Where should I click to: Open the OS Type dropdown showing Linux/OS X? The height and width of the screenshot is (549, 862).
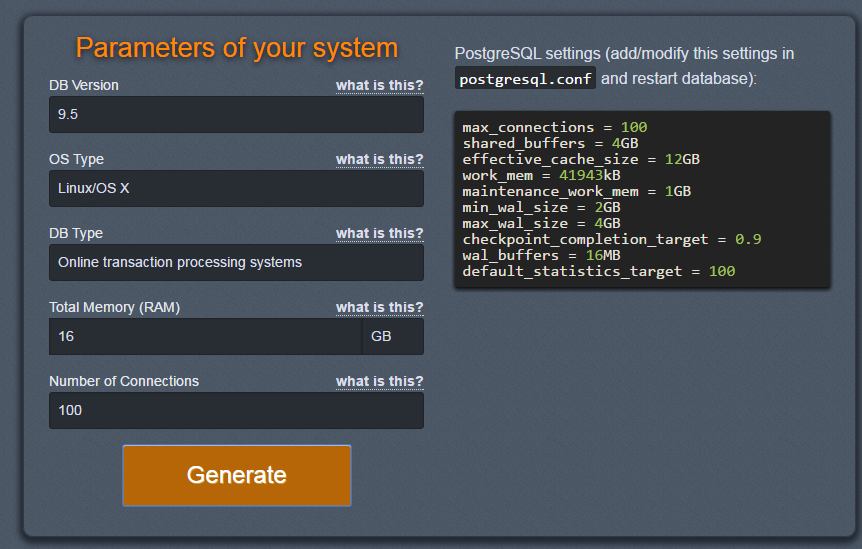pos(236,188)
